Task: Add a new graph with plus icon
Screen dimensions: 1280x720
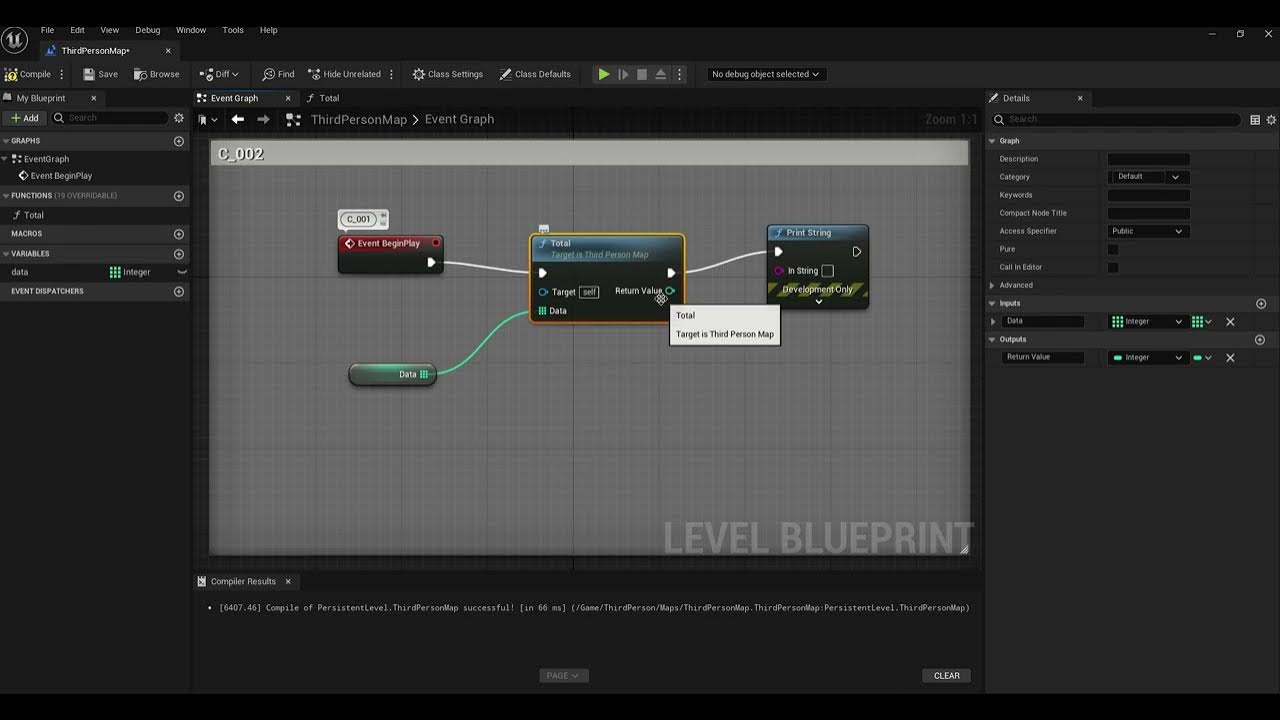Action: click(x=179, y=141)
